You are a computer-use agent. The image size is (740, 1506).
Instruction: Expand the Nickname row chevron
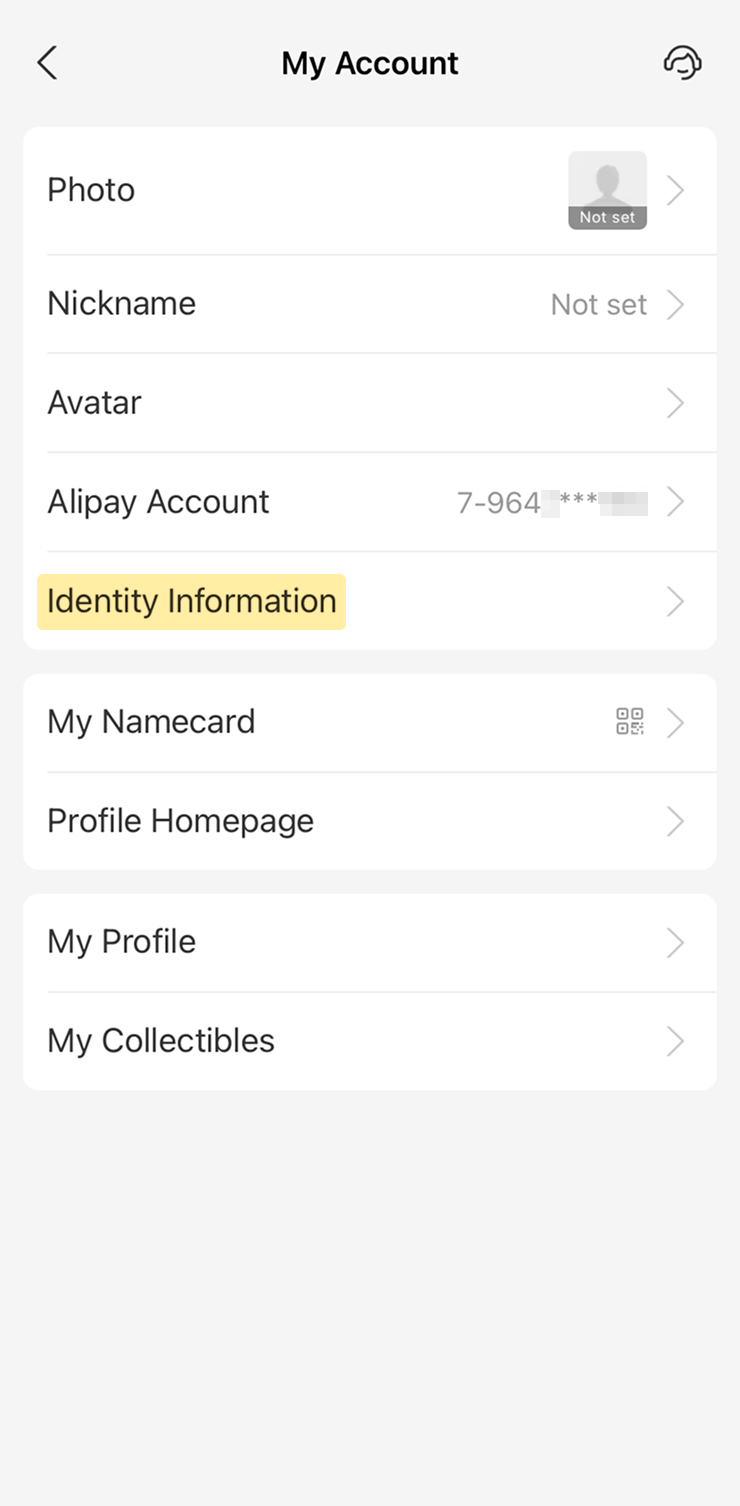676,304
